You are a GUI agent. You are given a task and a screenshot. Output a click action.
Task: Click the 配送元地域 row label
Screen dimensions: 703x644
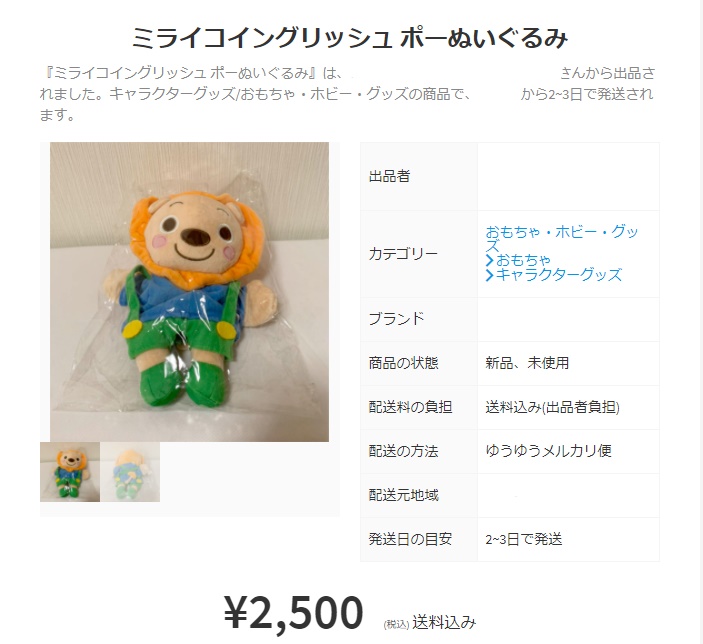coord(404,495)
